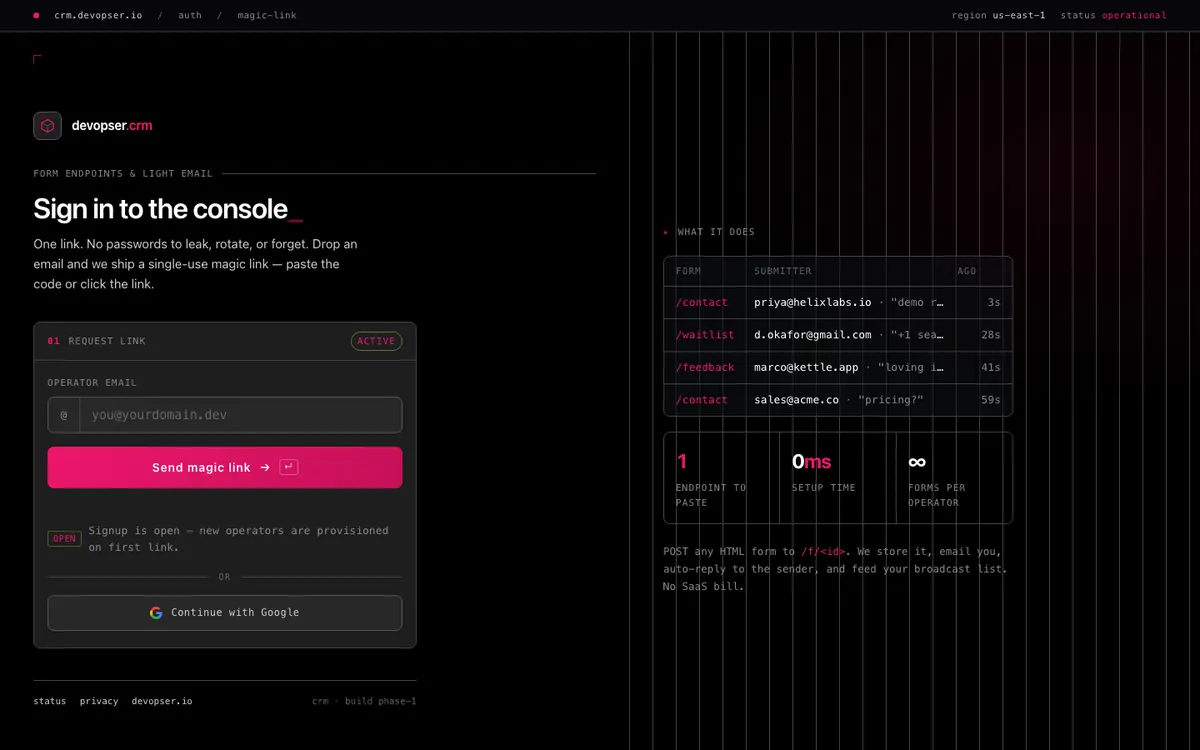The height and width of the screenshot is (750, 1200).
Task: Click sales@acme.co submitter row
Action: (838, 400)
